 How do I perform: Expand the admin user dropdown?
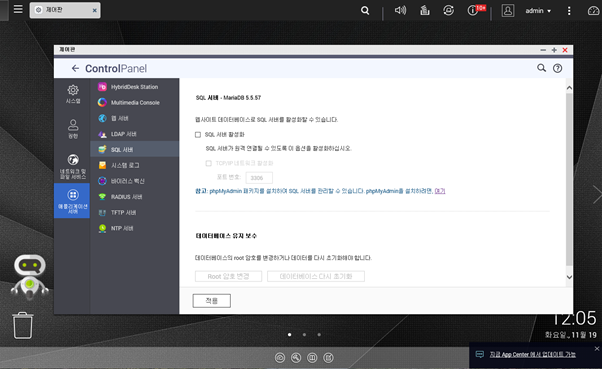tap(538, 11)
